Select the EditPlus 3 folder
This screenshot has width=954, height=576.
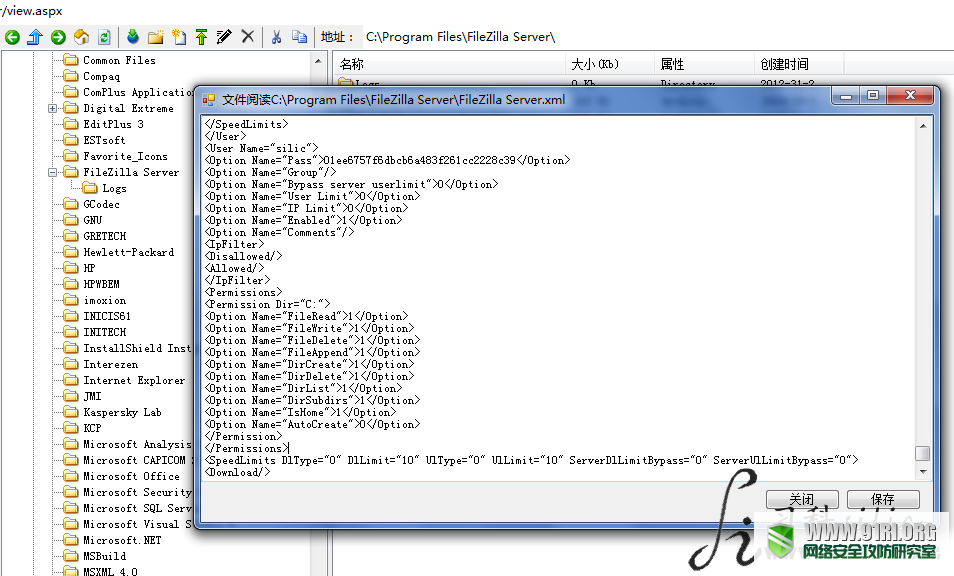pos(113,124)
